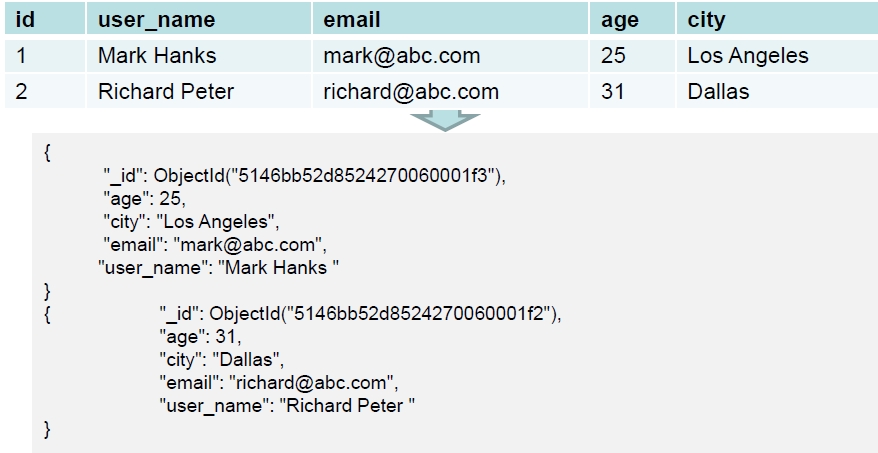Click the ObjectId line ending in 01f2
878x453 pixels.
tap(361, 314)
